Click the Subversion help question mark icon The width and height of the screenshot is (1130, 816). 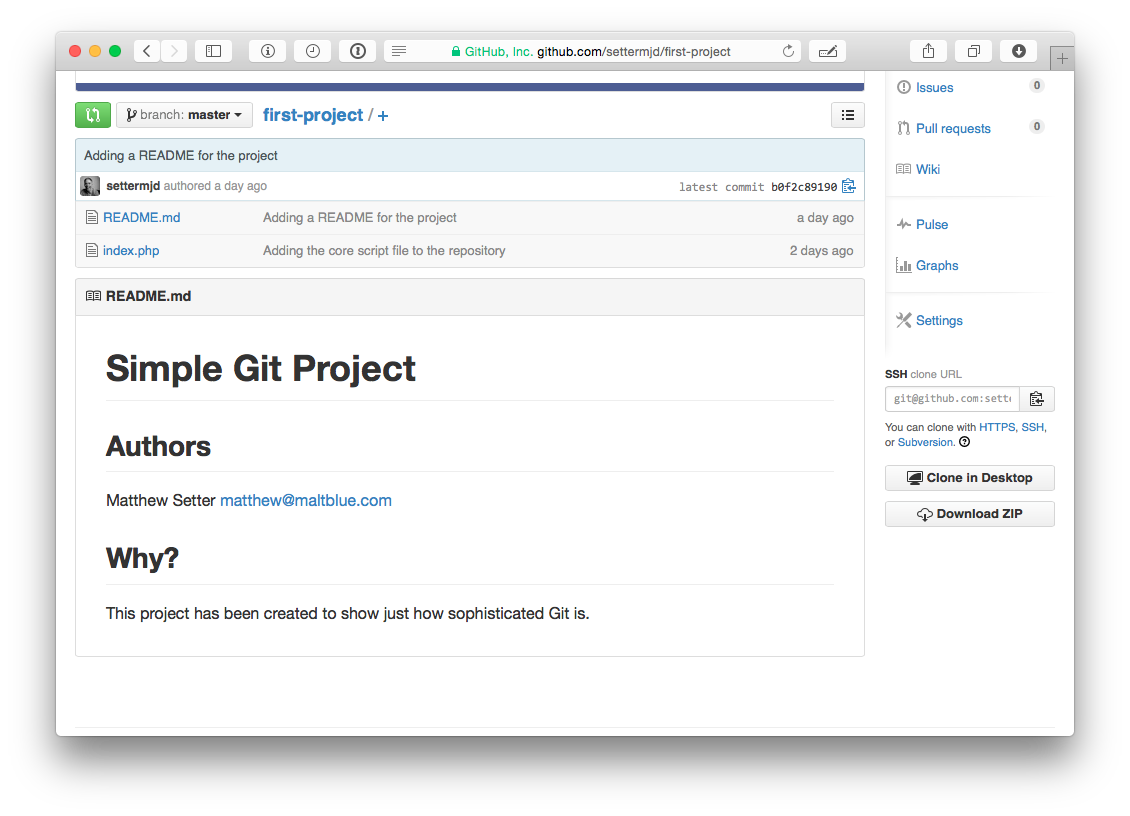[x=963, y=441]
